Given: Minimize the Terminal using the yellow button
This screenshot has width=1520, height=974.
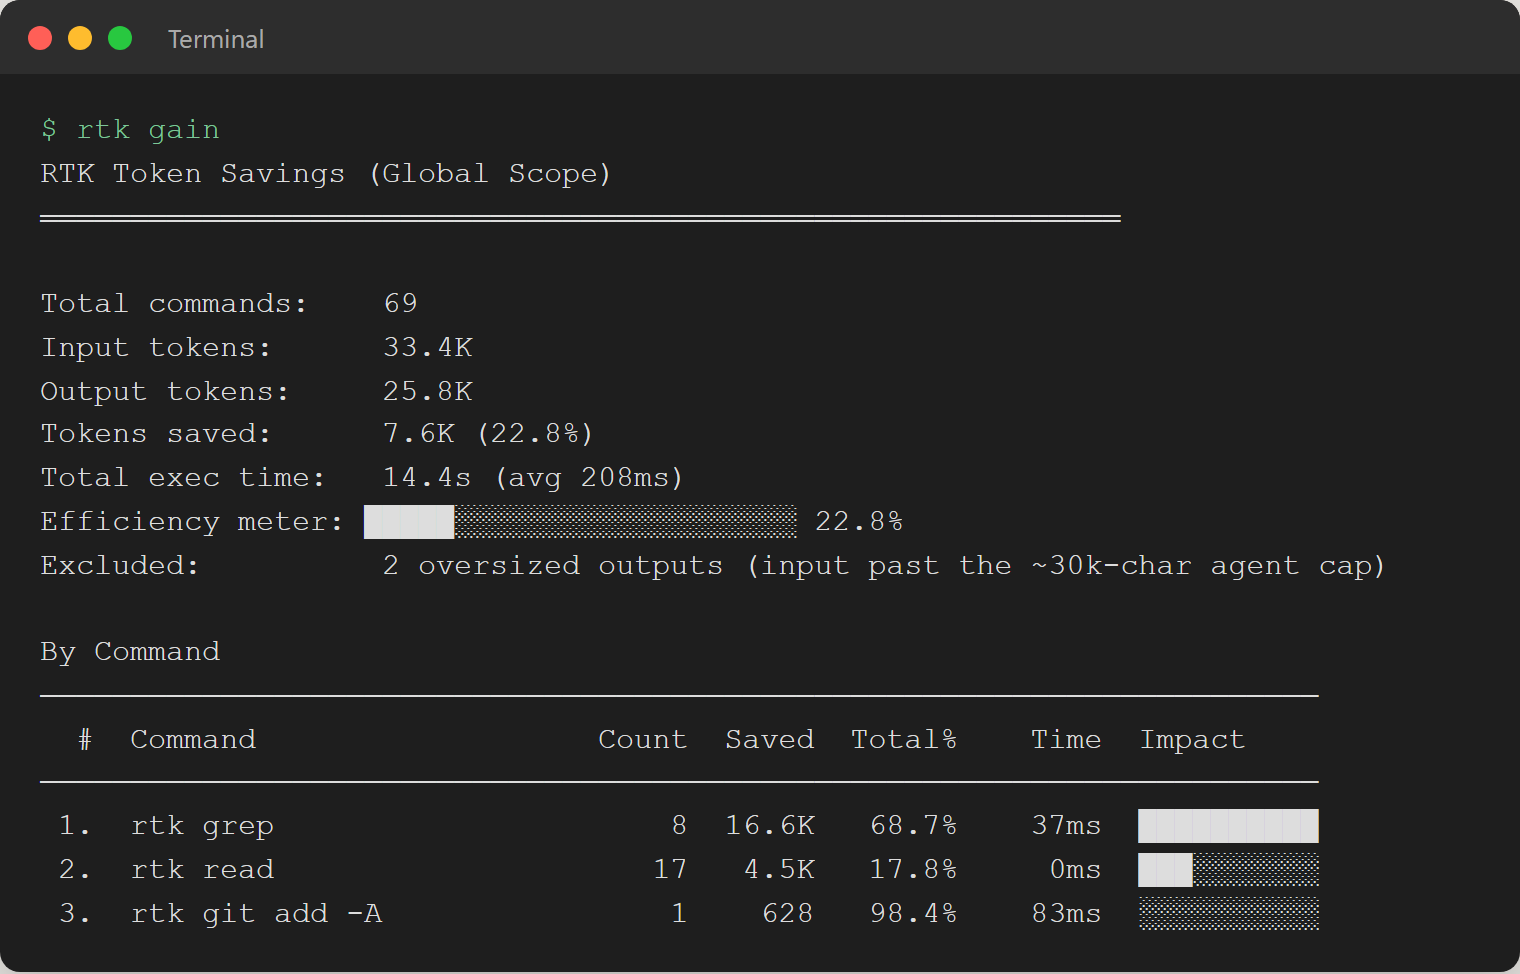Looking at the screenshot, I should 80,38.
